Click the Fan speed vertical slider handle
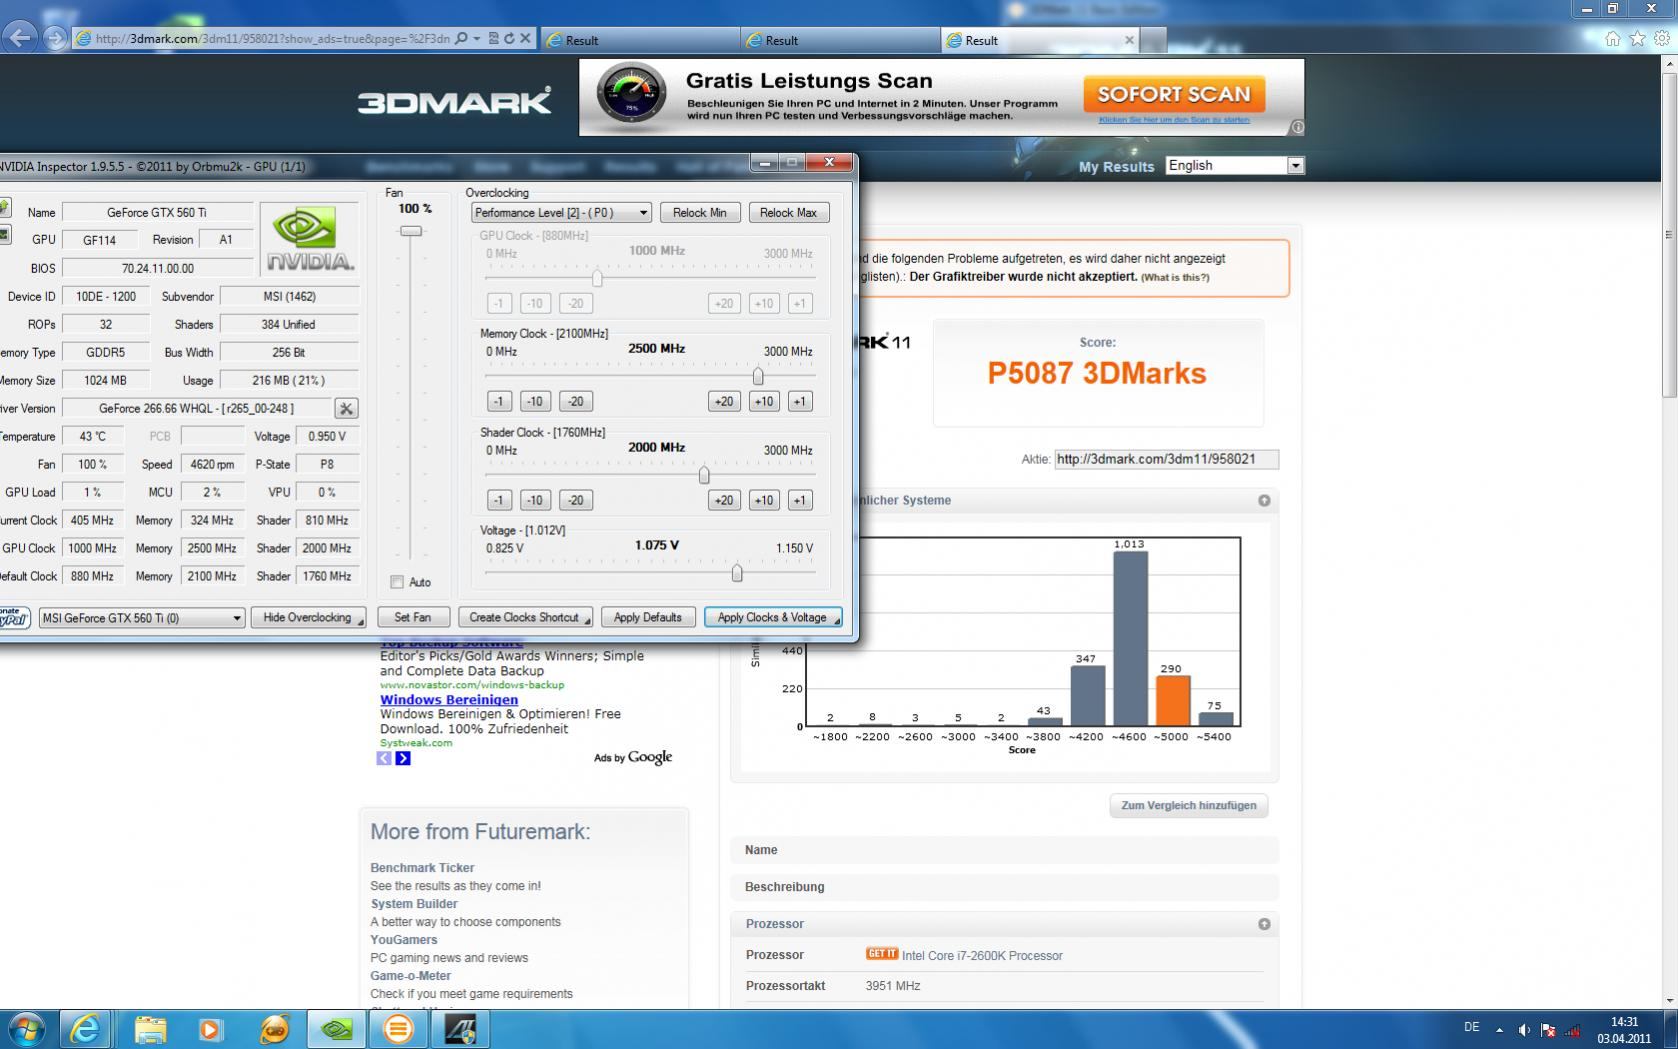 click(411, 231)
